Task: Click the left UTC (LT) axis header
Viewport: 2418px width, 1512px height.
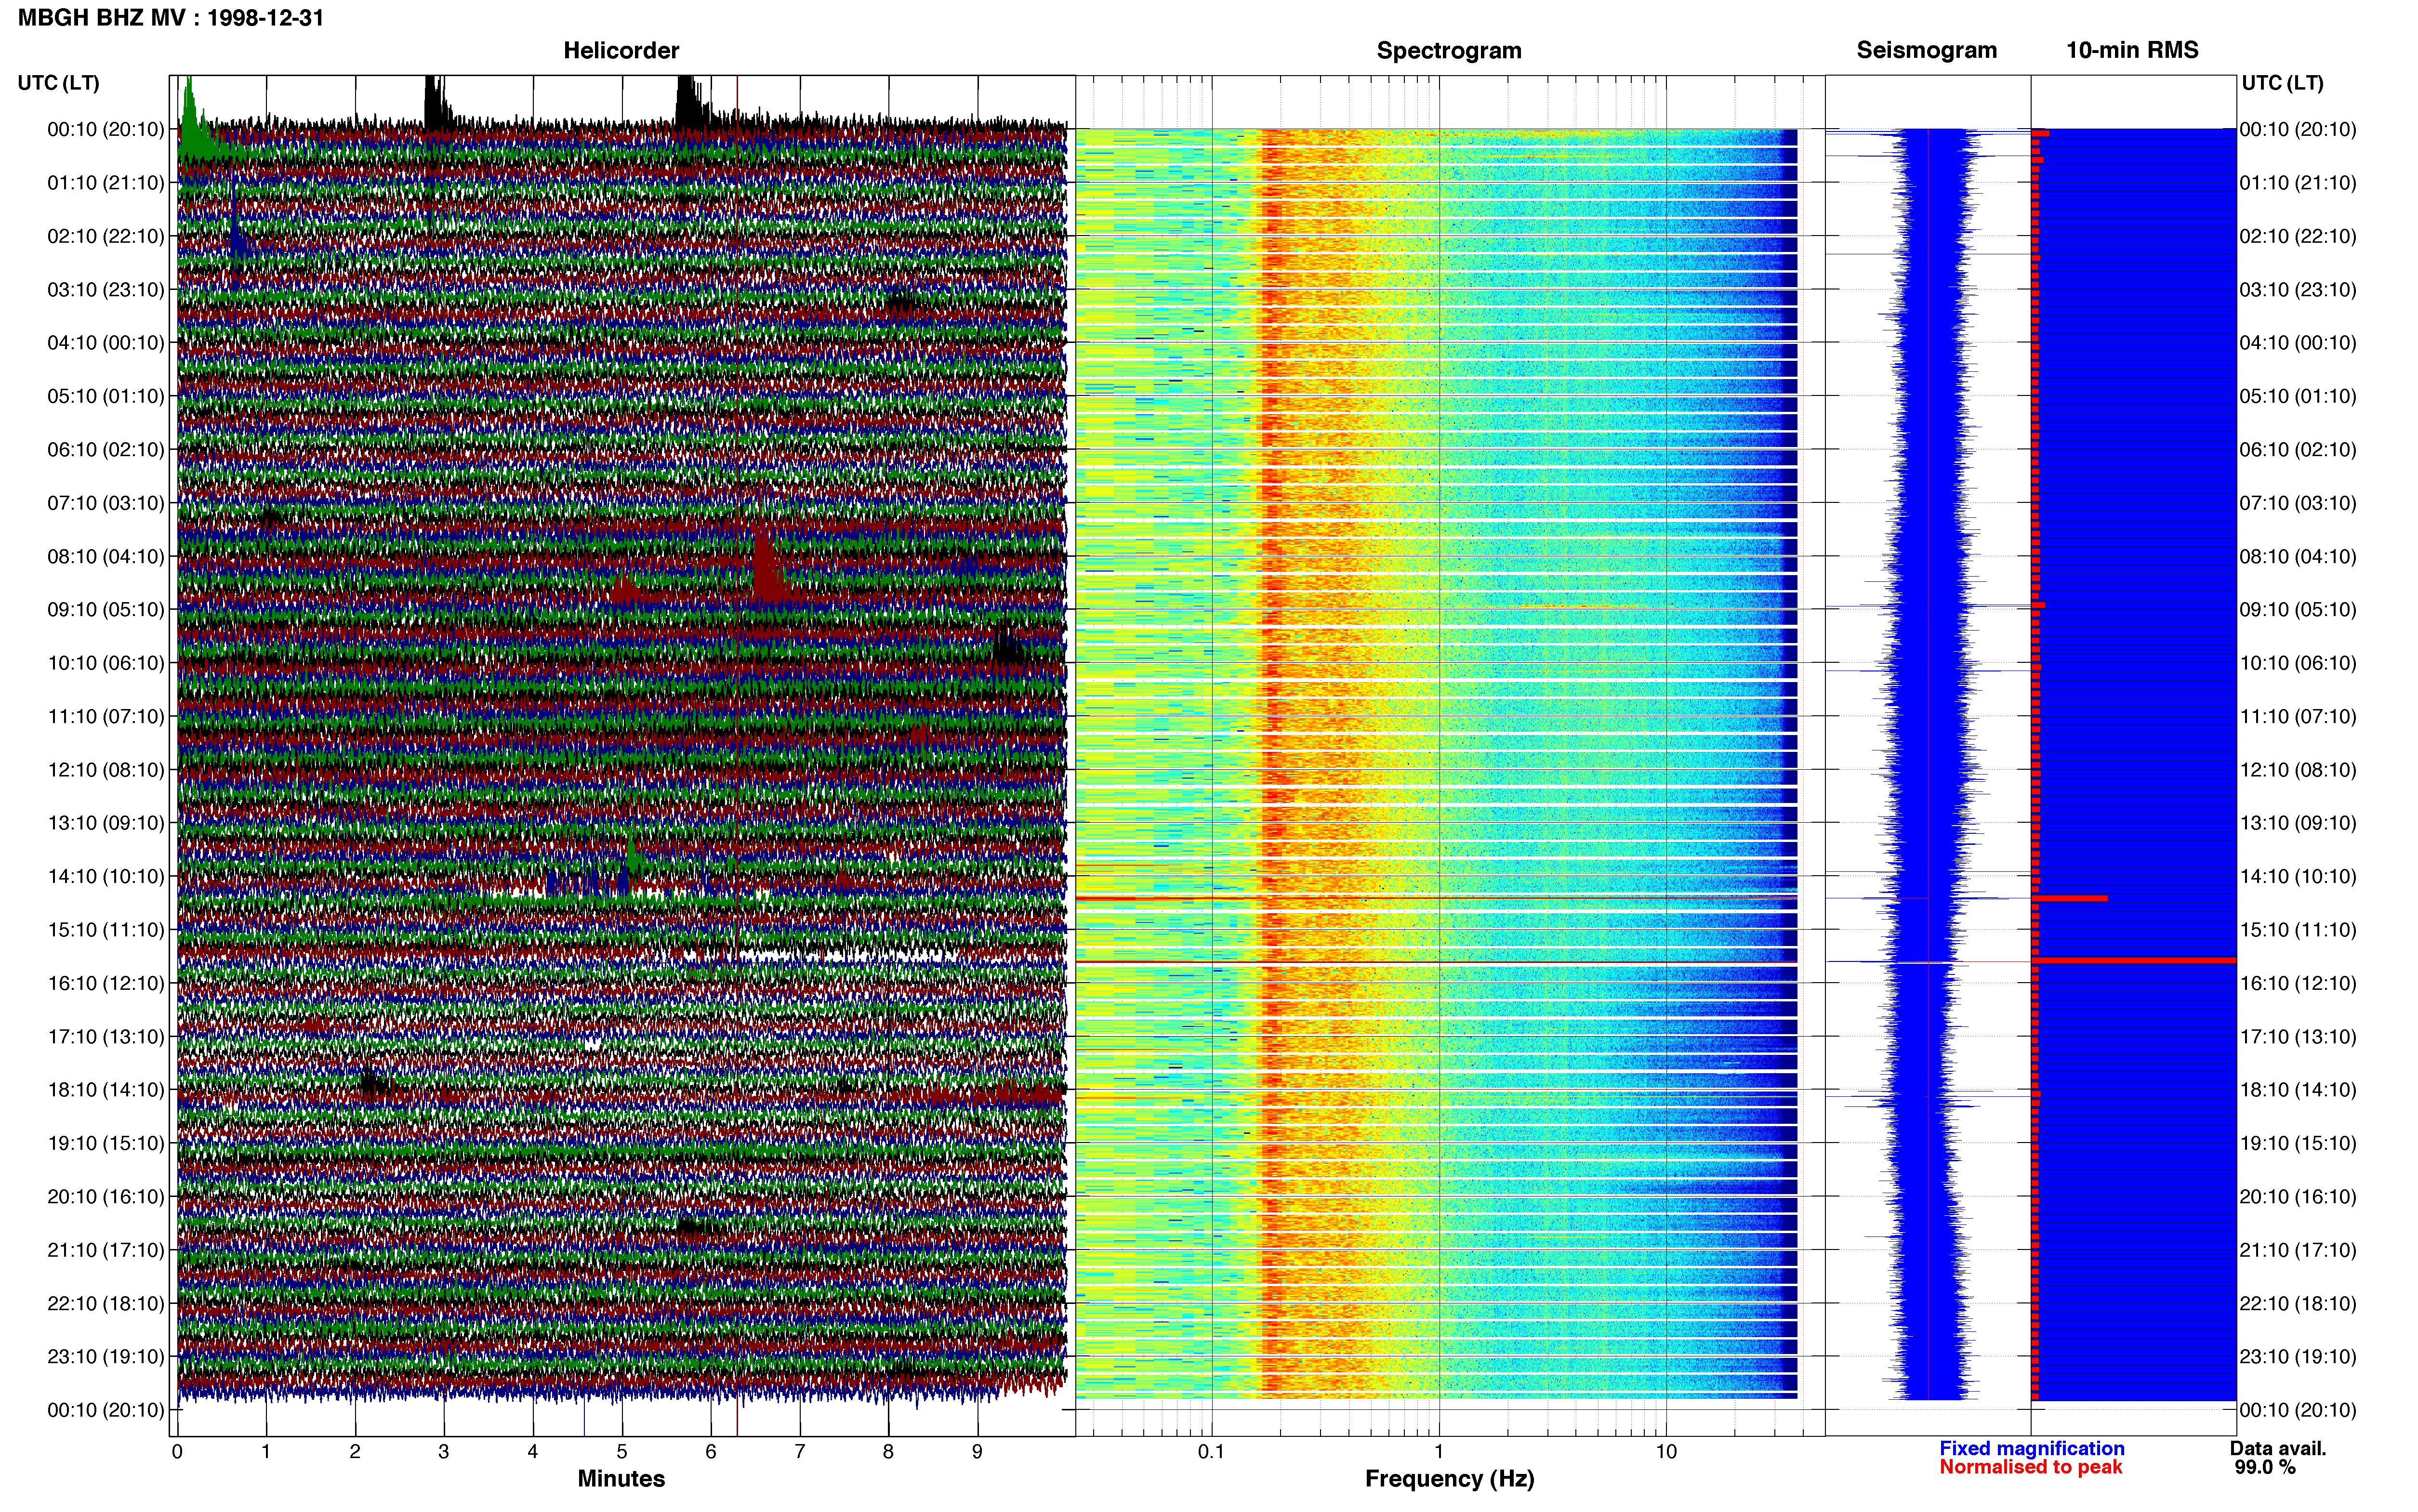Action: [x=58, y=83]
